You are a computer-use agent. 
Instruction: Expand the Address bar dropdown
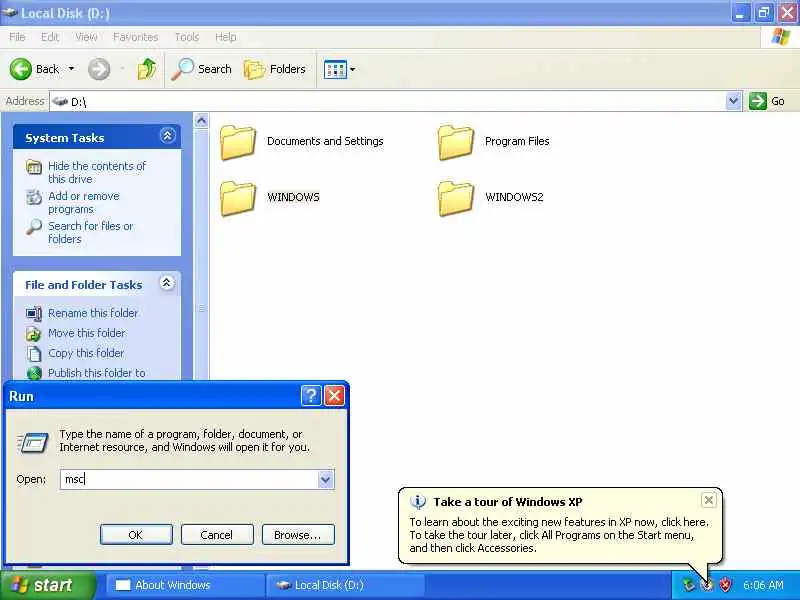[733, 101]
